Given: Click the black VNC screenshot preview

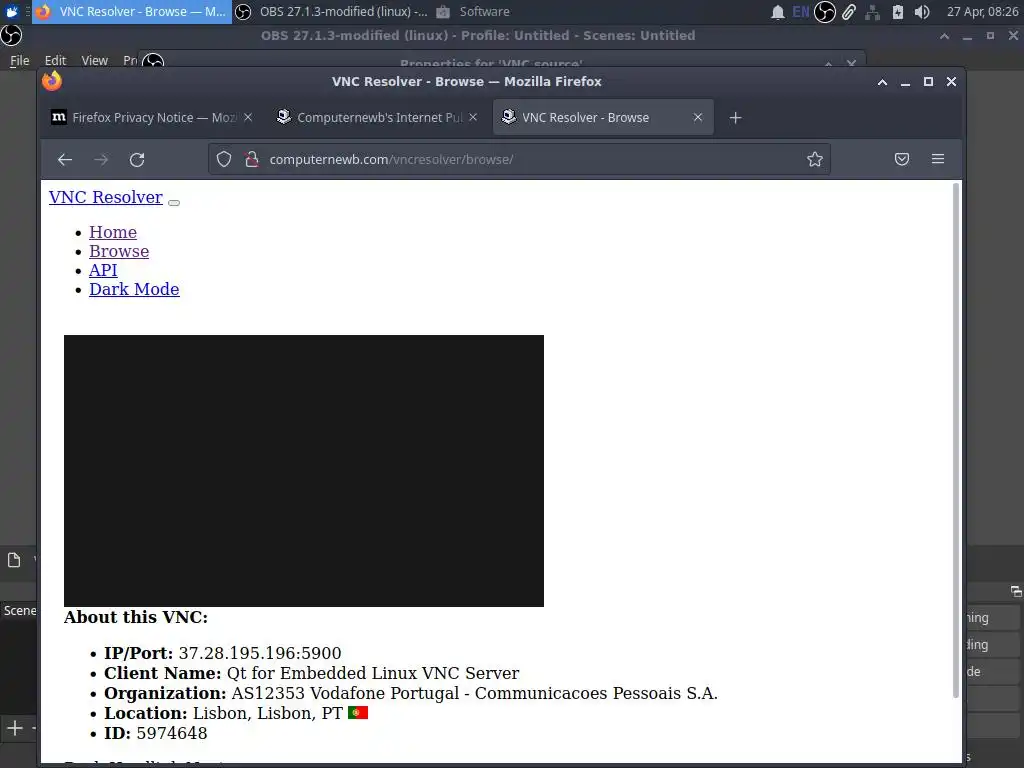Looking at the screenshot, I should pos(304,471).
